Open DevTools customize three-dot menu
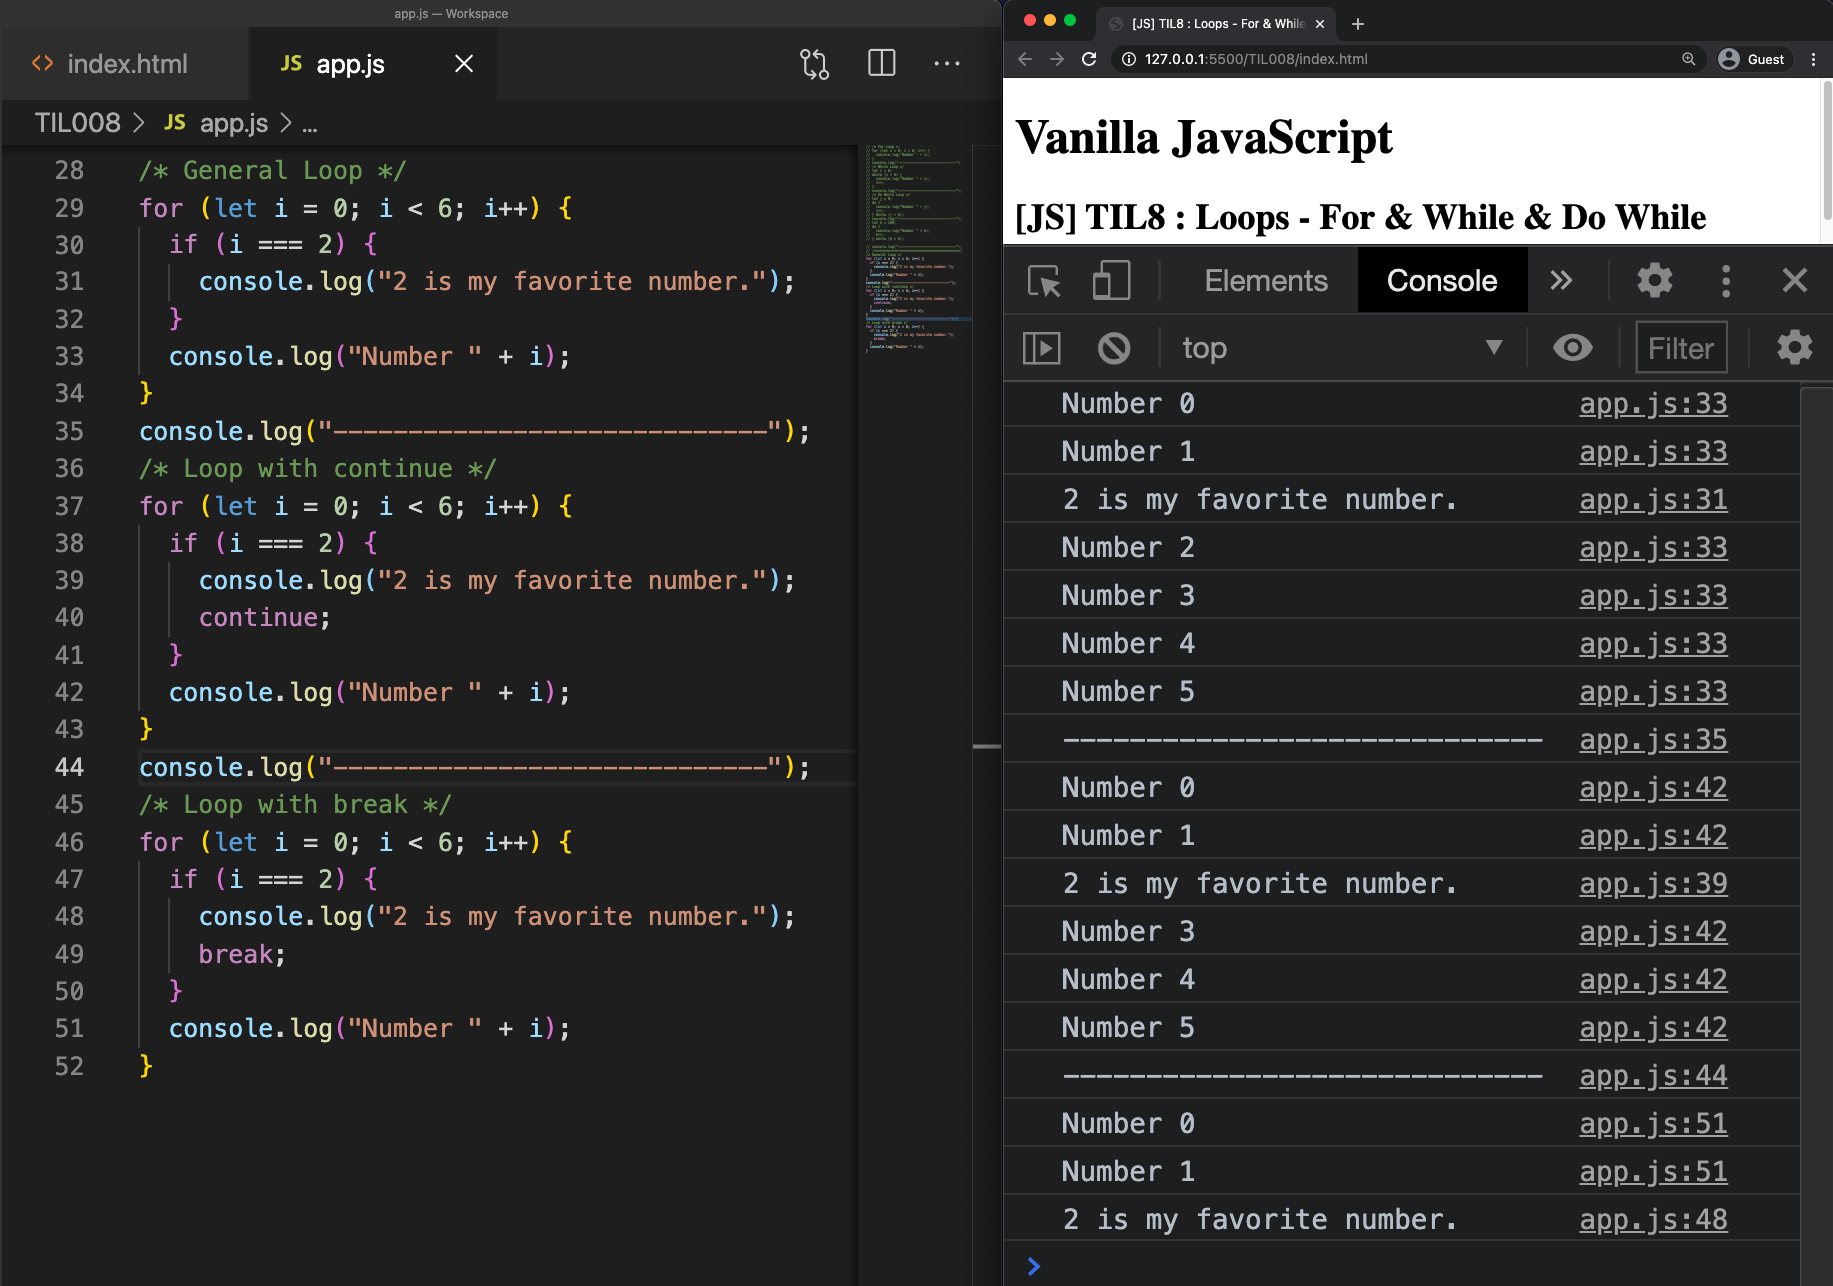The height and width of the screenshot is (1286, 1833). (1726, 281)
